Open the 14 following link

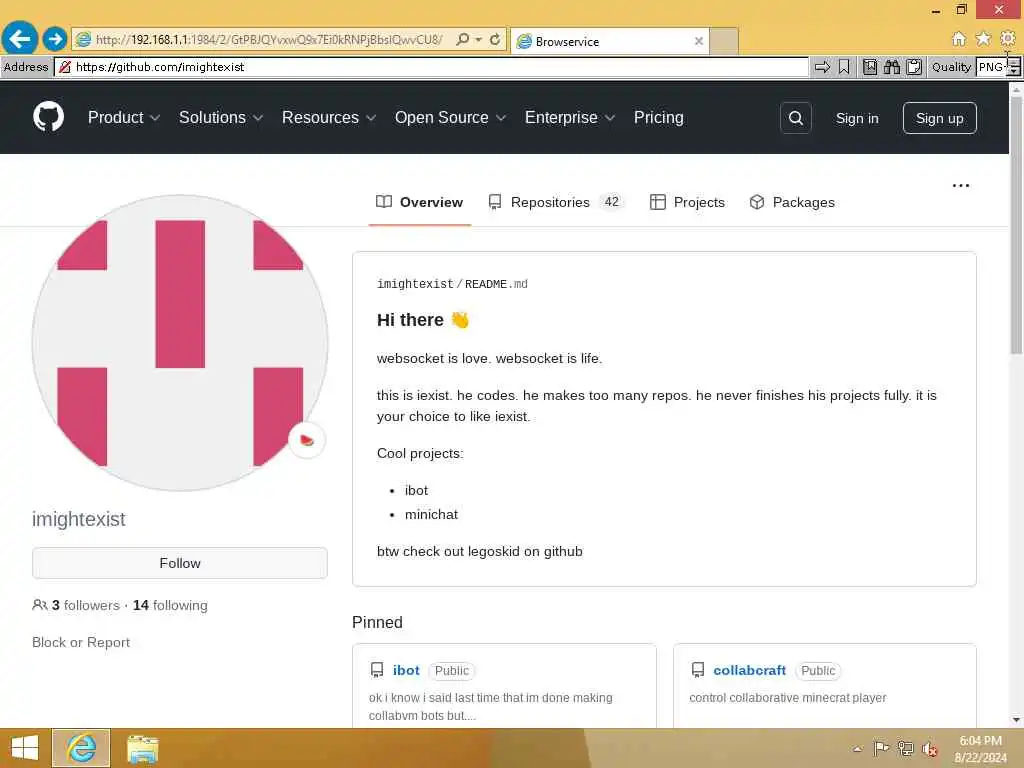click(170, 605)
